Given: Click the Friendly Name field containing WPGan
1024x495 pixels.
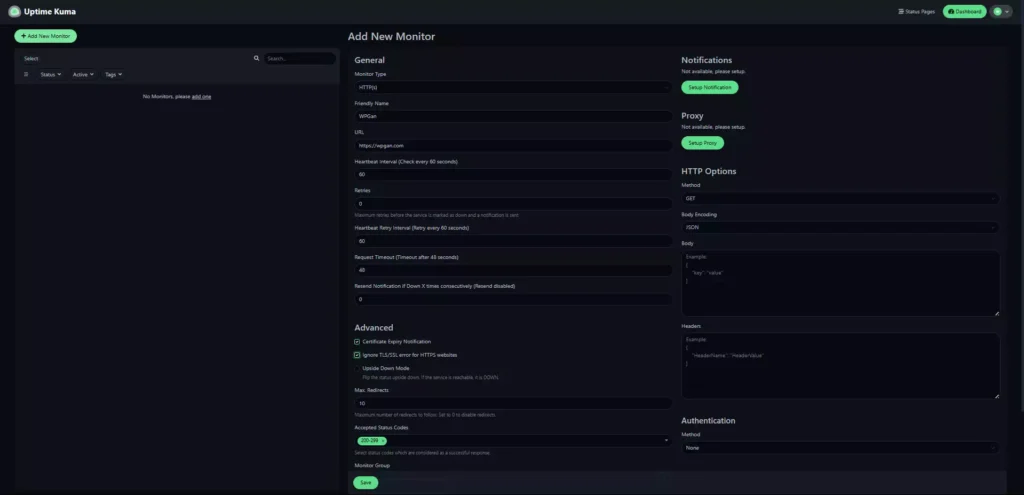Looking at the screenshot, I should tap(513, 116).
